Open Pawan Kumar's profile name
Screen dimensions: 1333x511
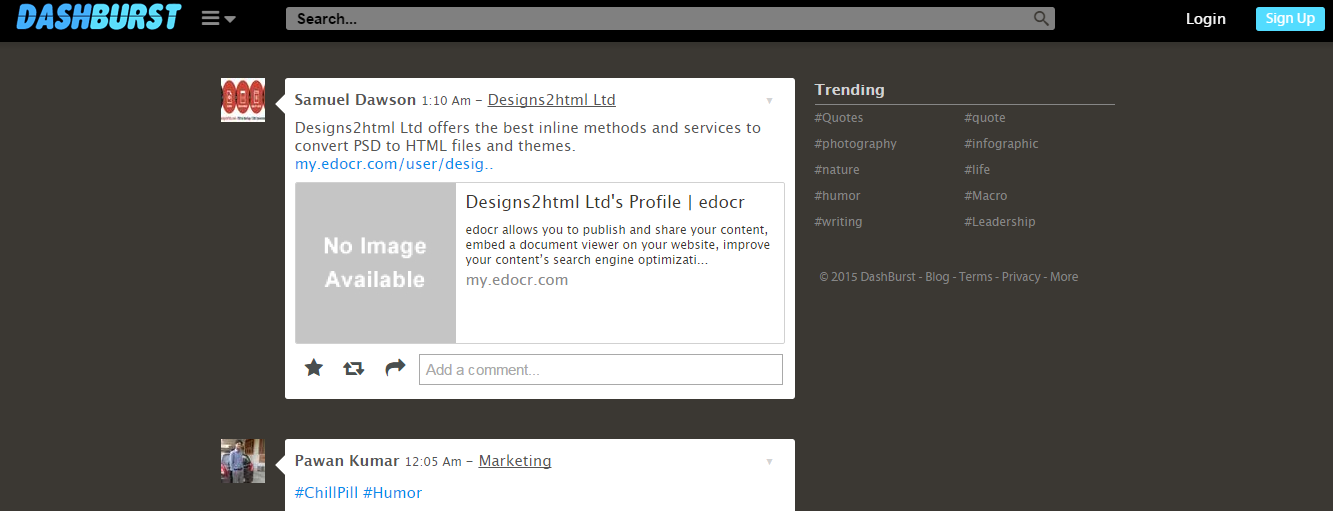[347, 461]
